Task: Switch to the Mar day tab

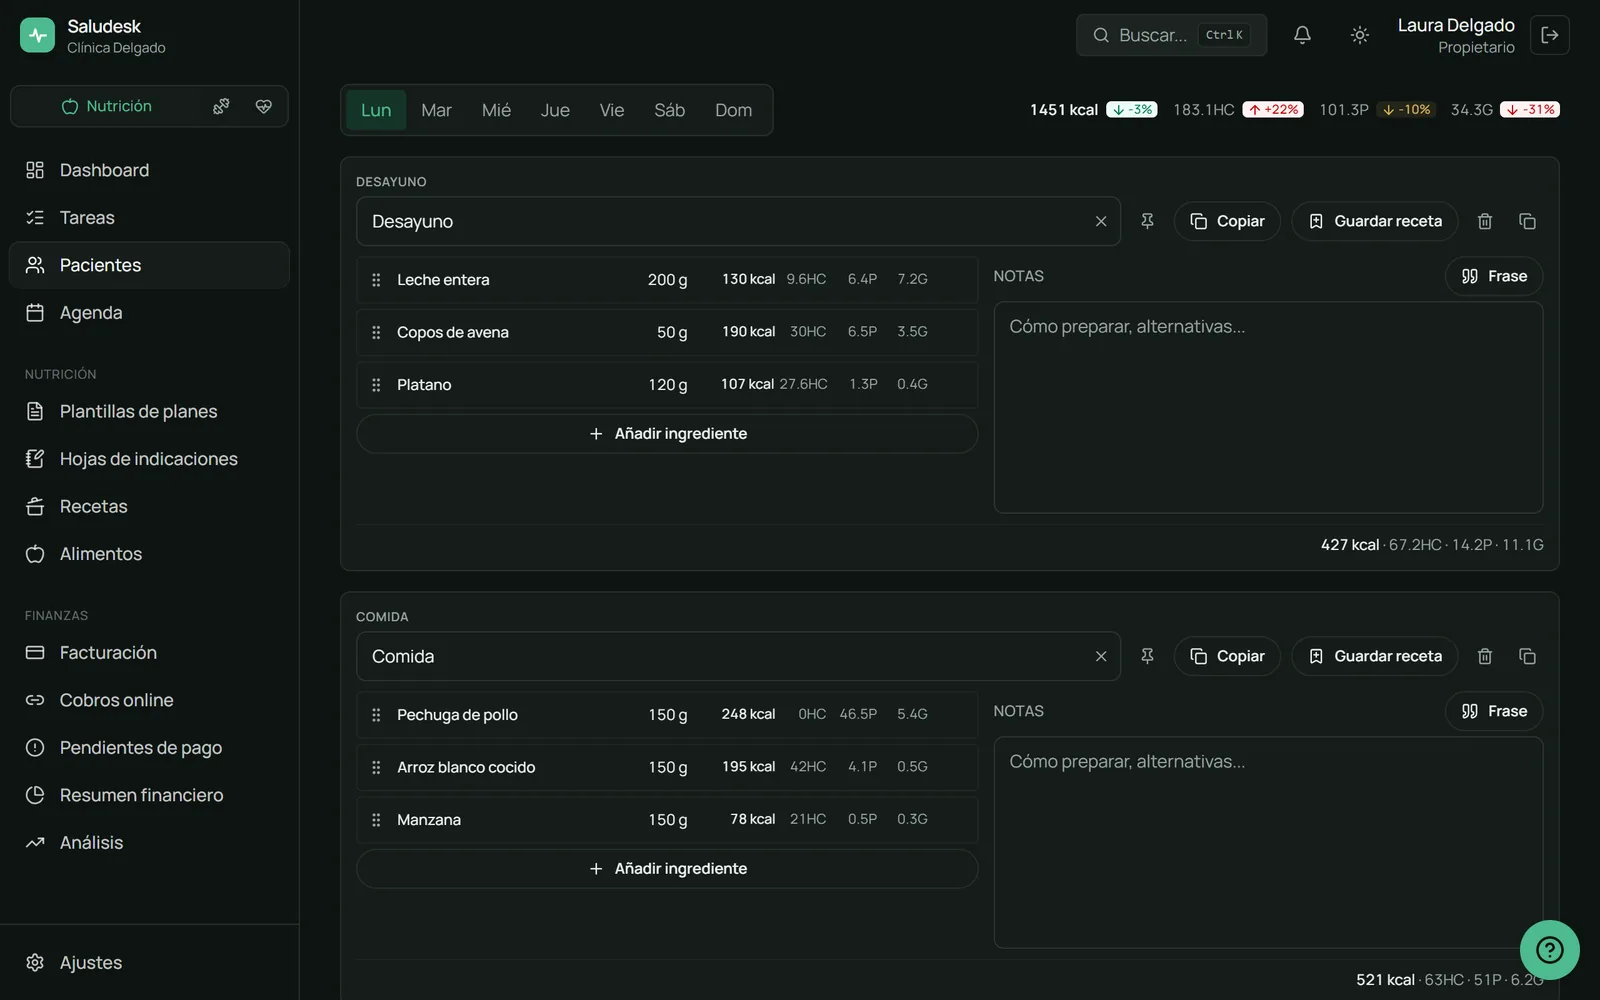Action: coord(436,110)
